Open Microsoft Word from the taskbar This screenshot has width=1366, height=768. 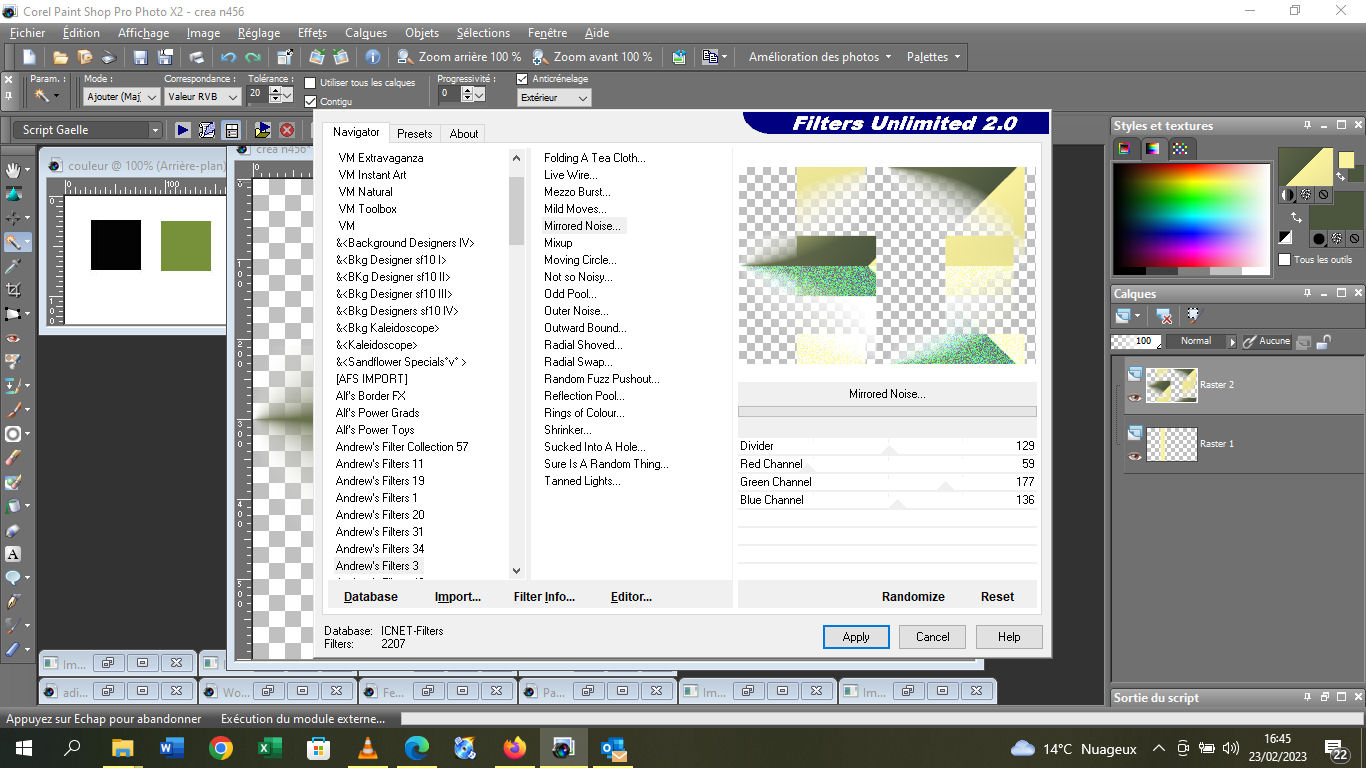[x=172, y=748]
